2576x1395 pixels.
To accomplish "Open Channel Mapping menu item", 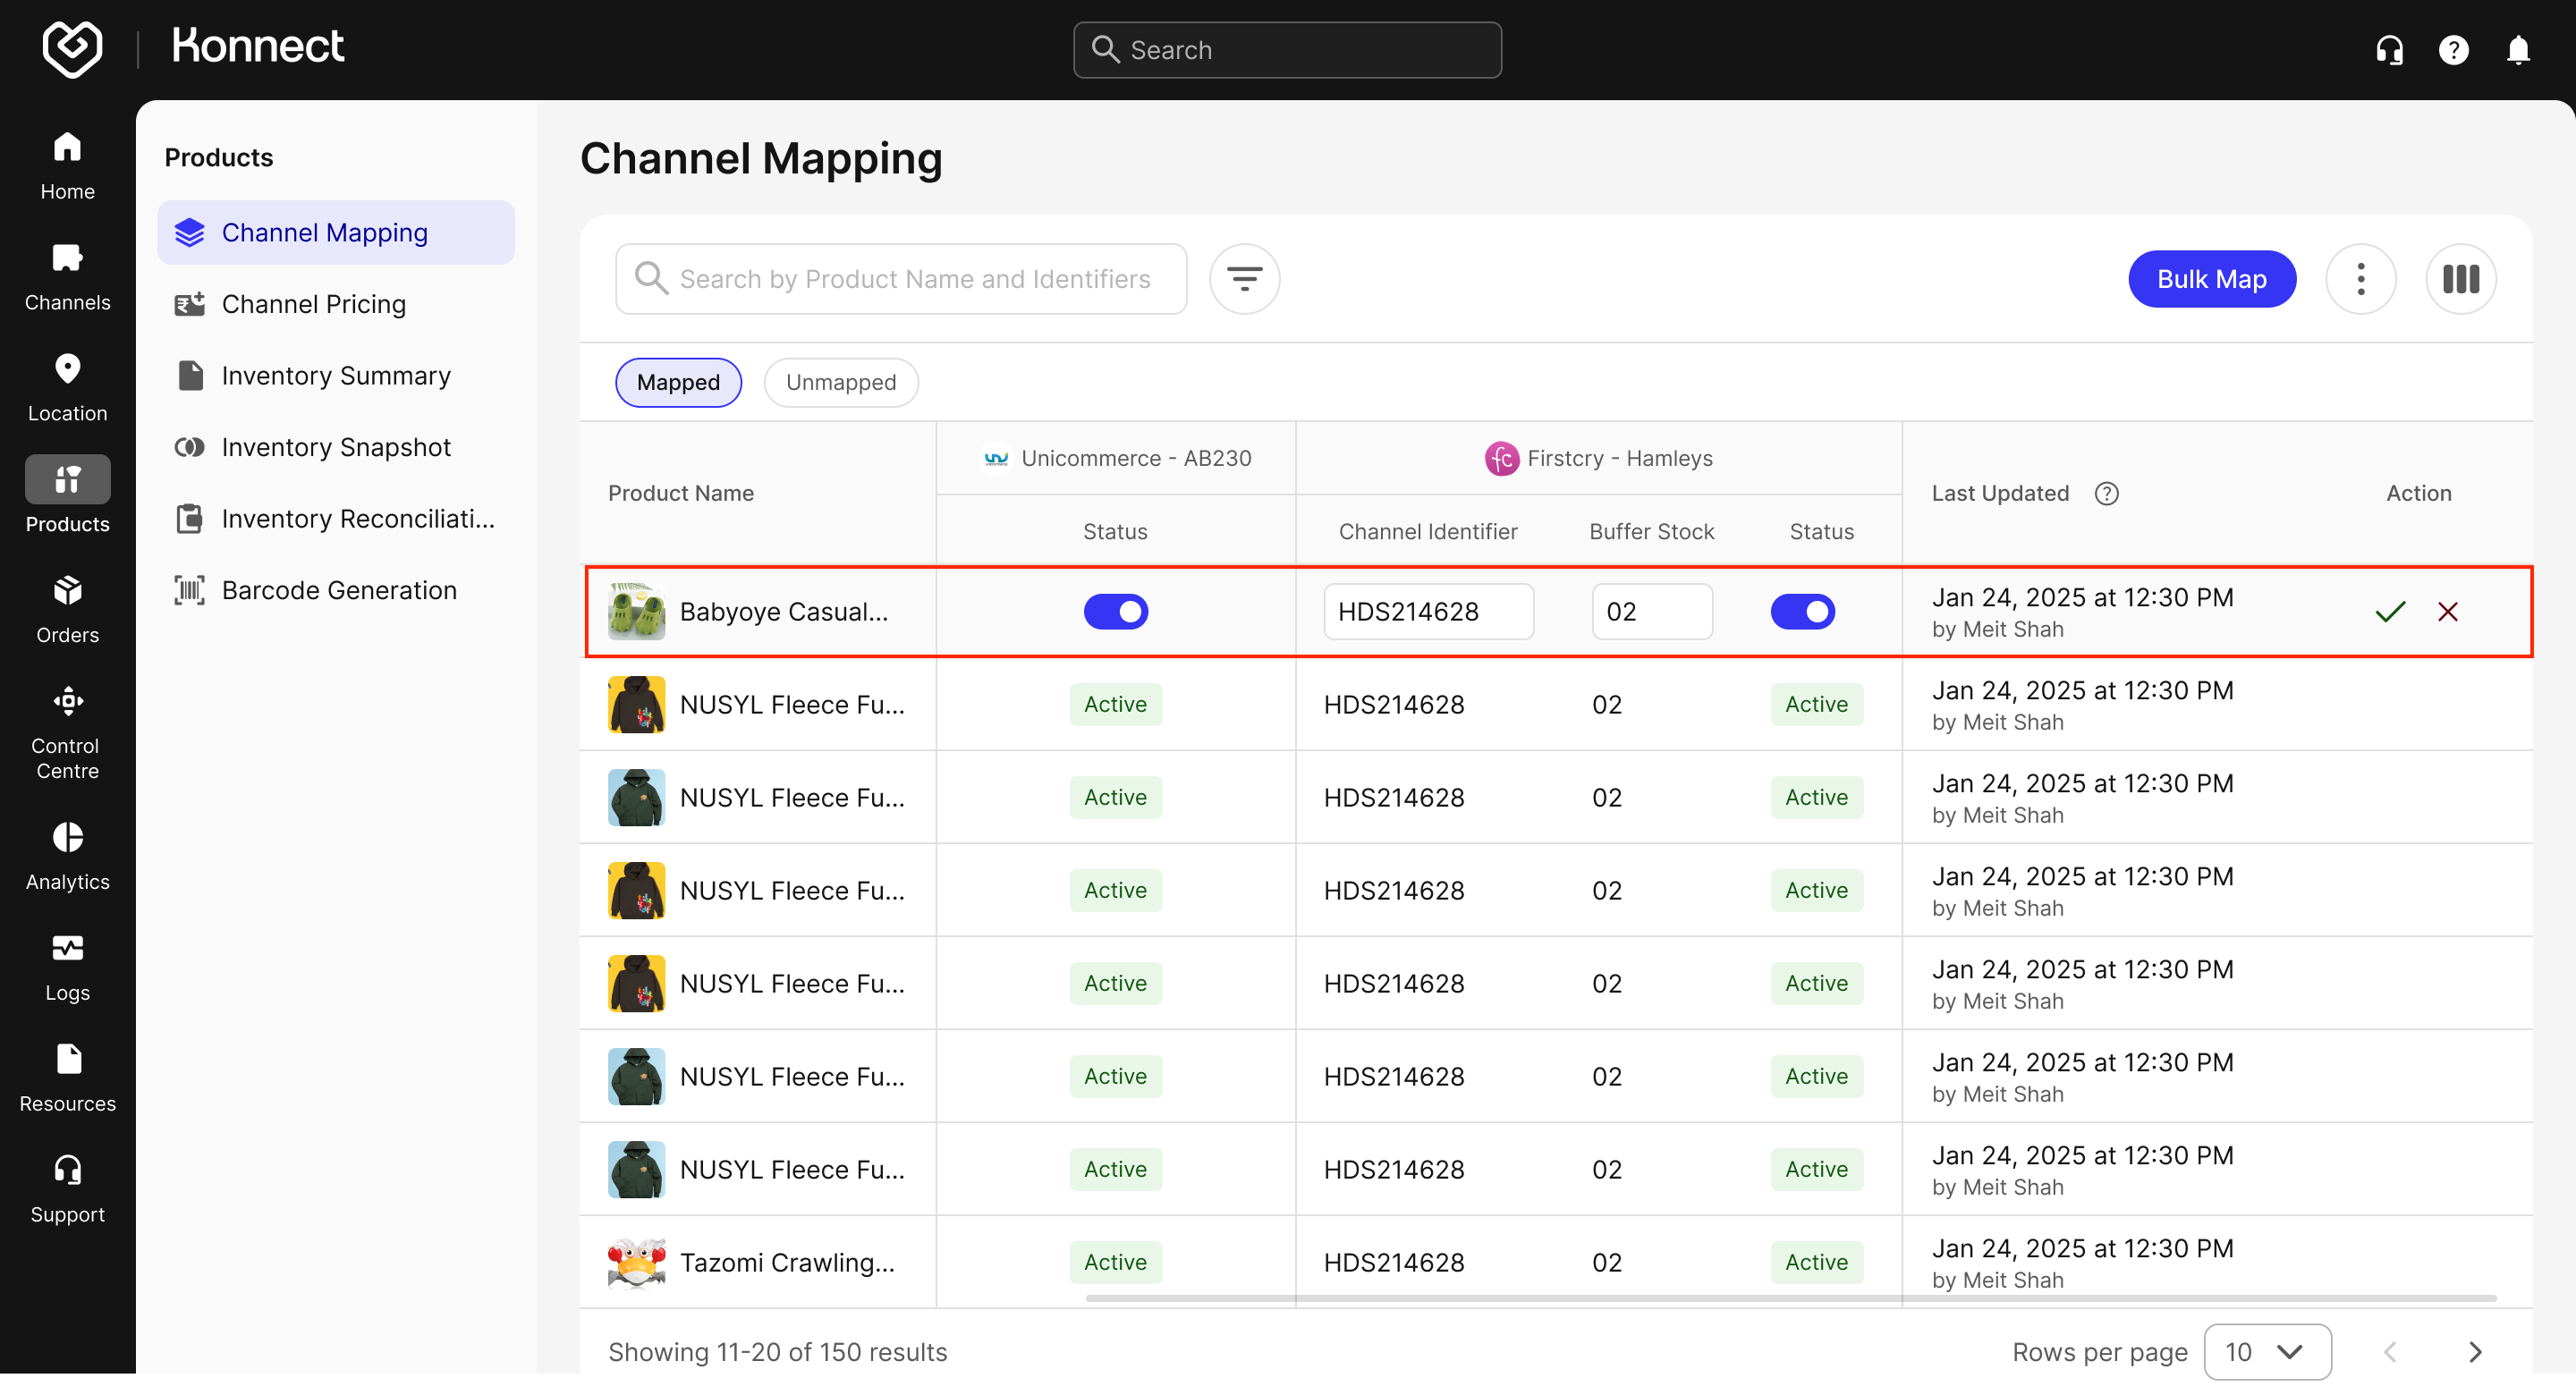I will tap(336, 233).
